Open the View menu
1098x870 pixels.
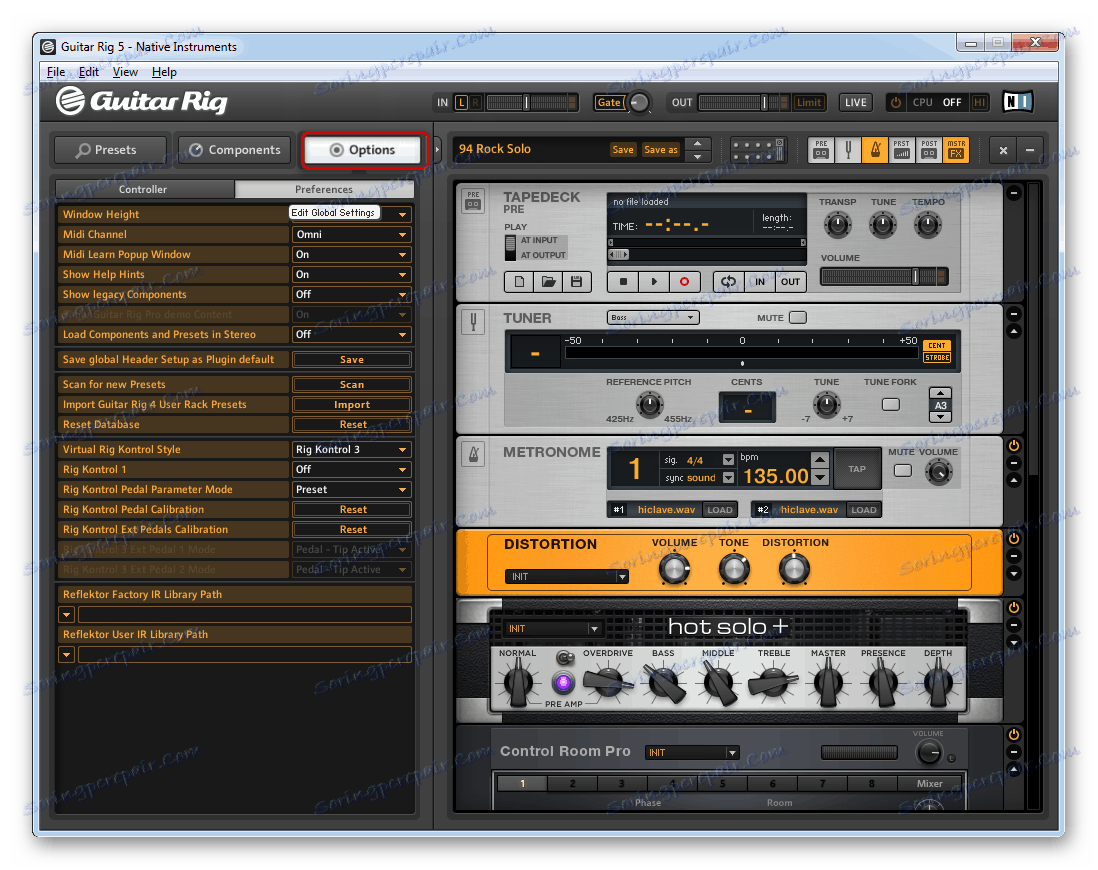tap(125, 71)
